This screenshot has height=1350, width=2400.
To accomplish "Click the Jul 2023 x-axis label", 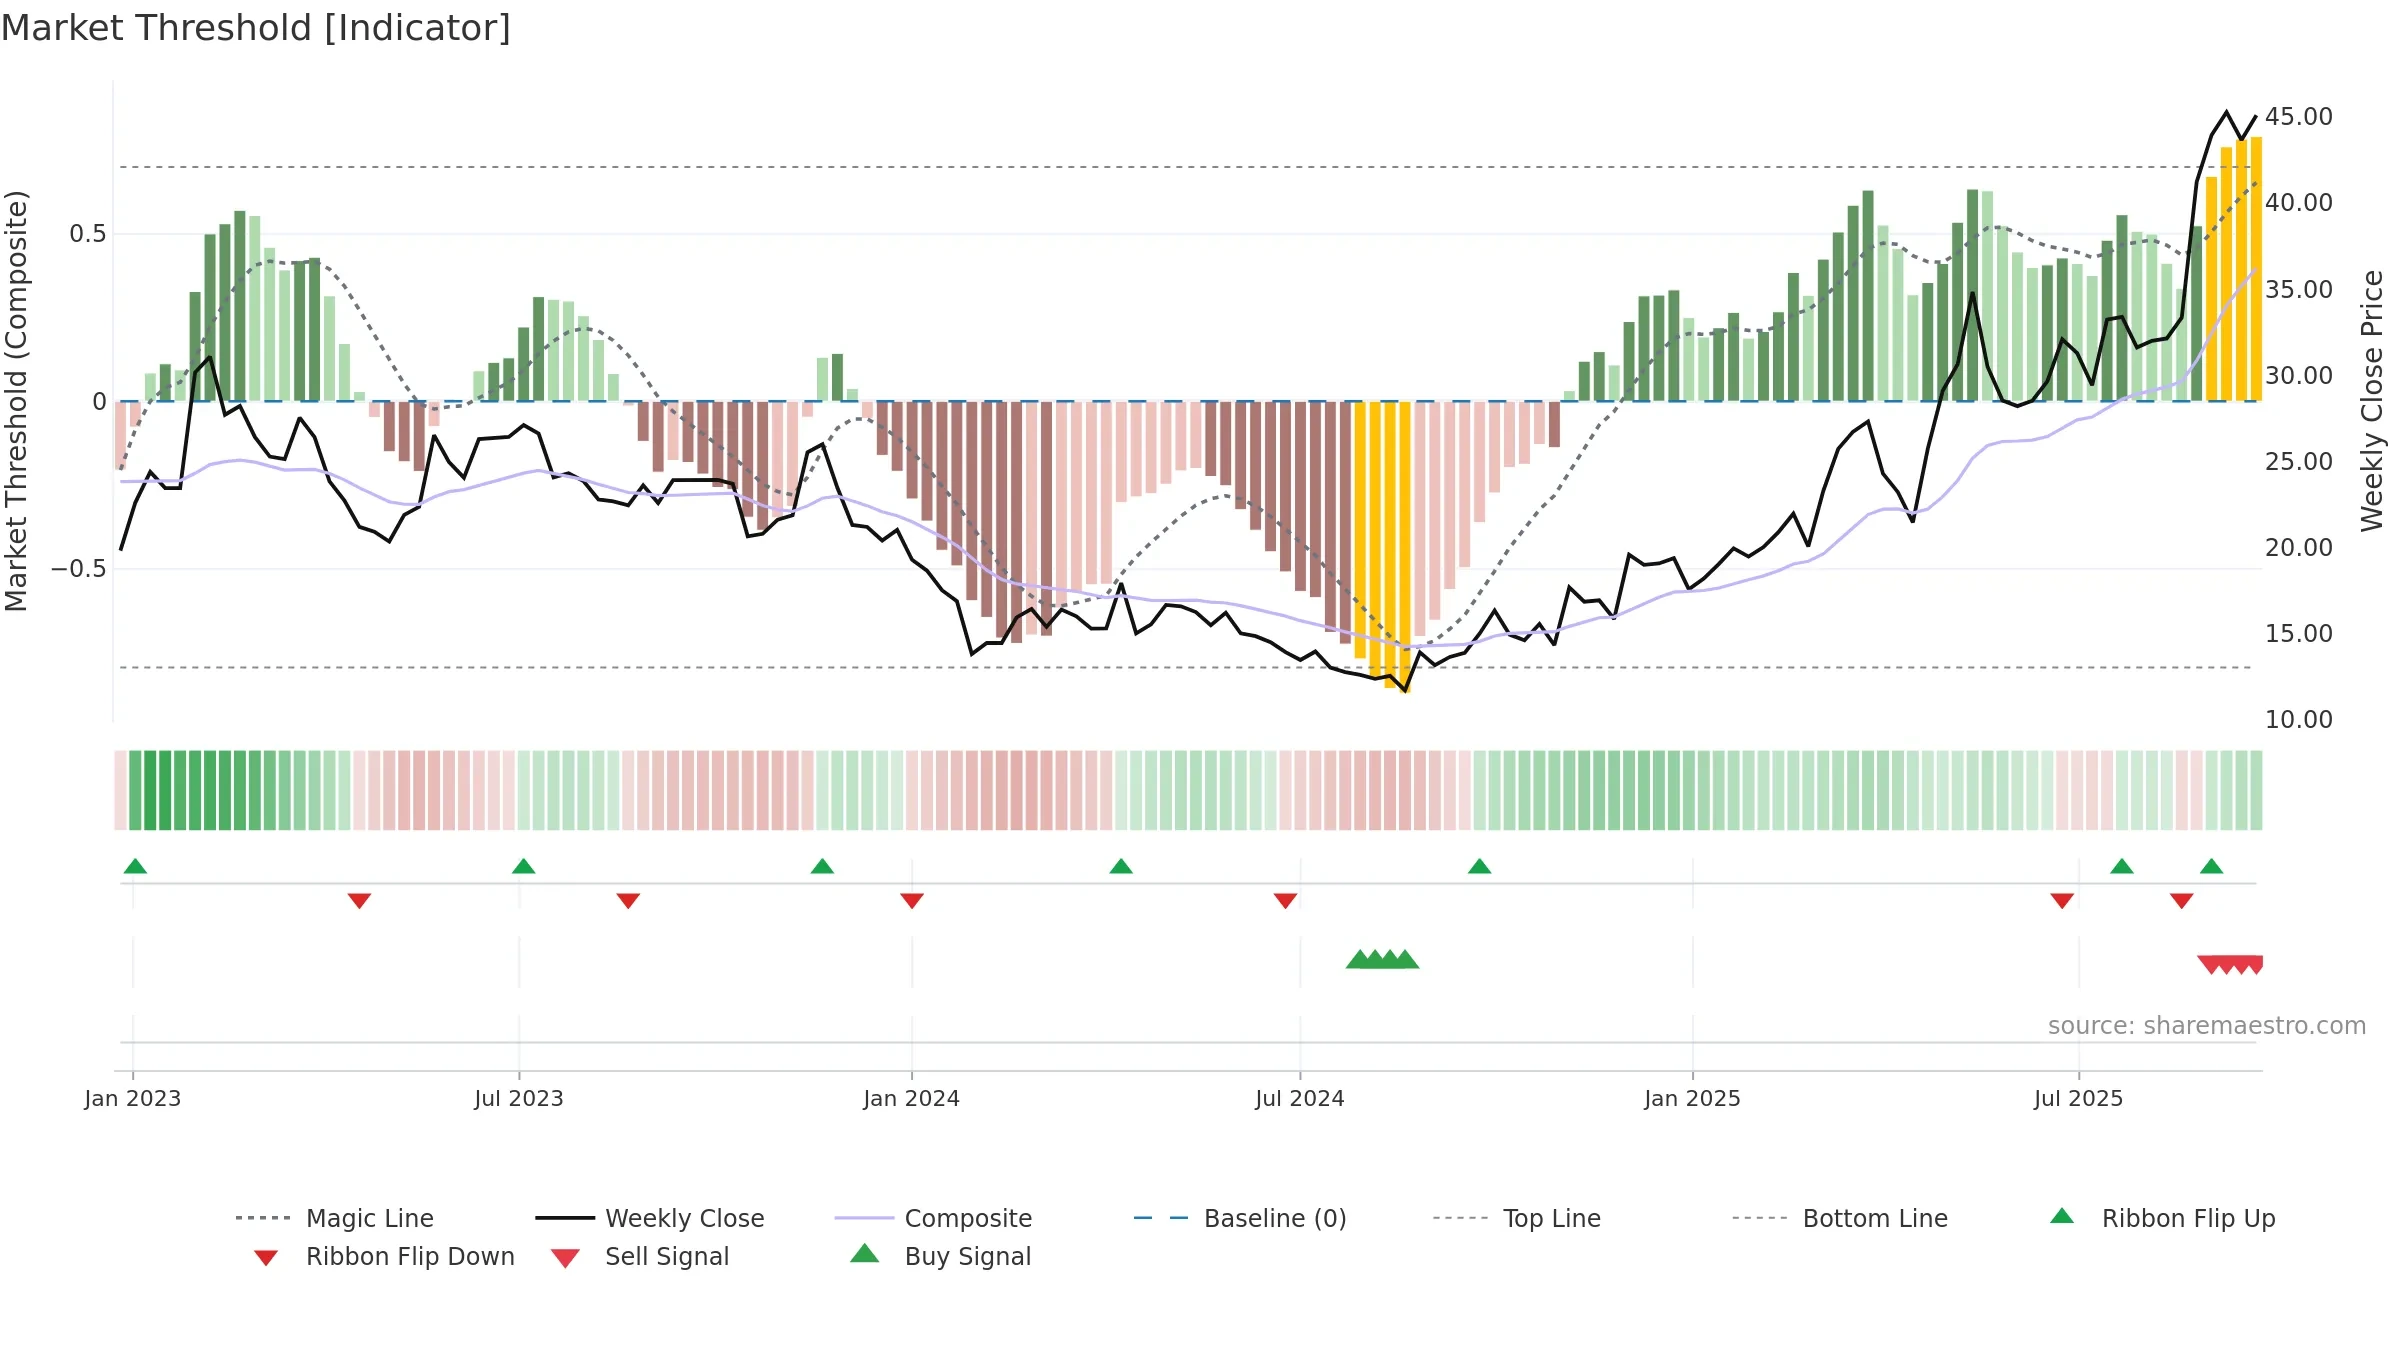I will click(x=519, y=1099).
